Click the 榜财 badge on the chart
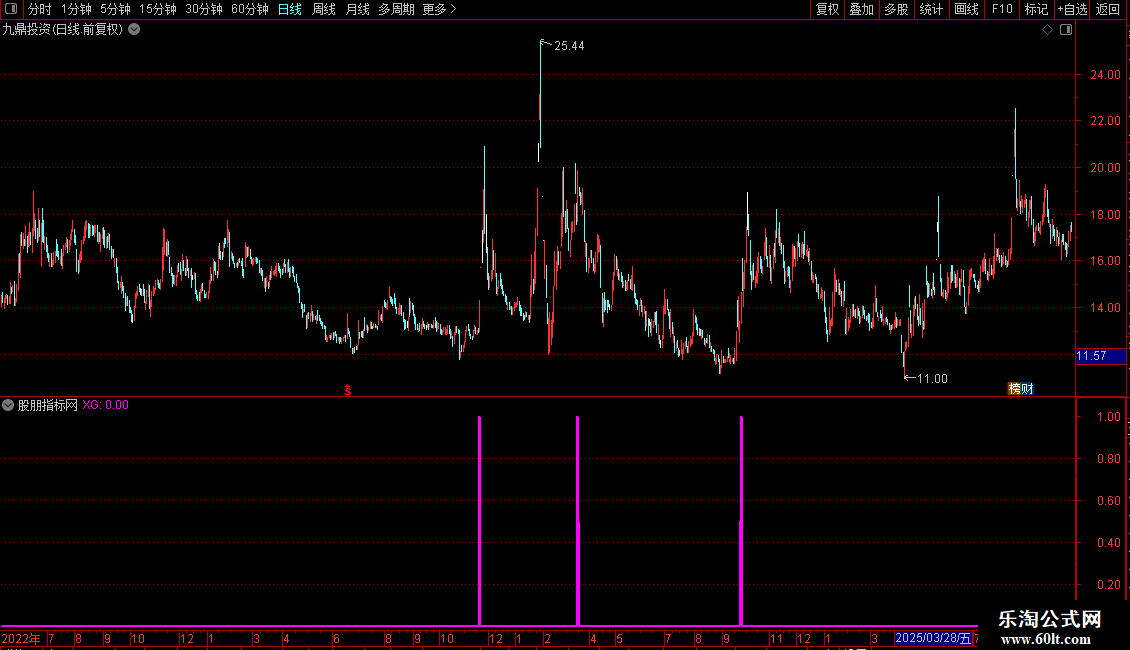The image size is (1130, 650). (1020, 388)
